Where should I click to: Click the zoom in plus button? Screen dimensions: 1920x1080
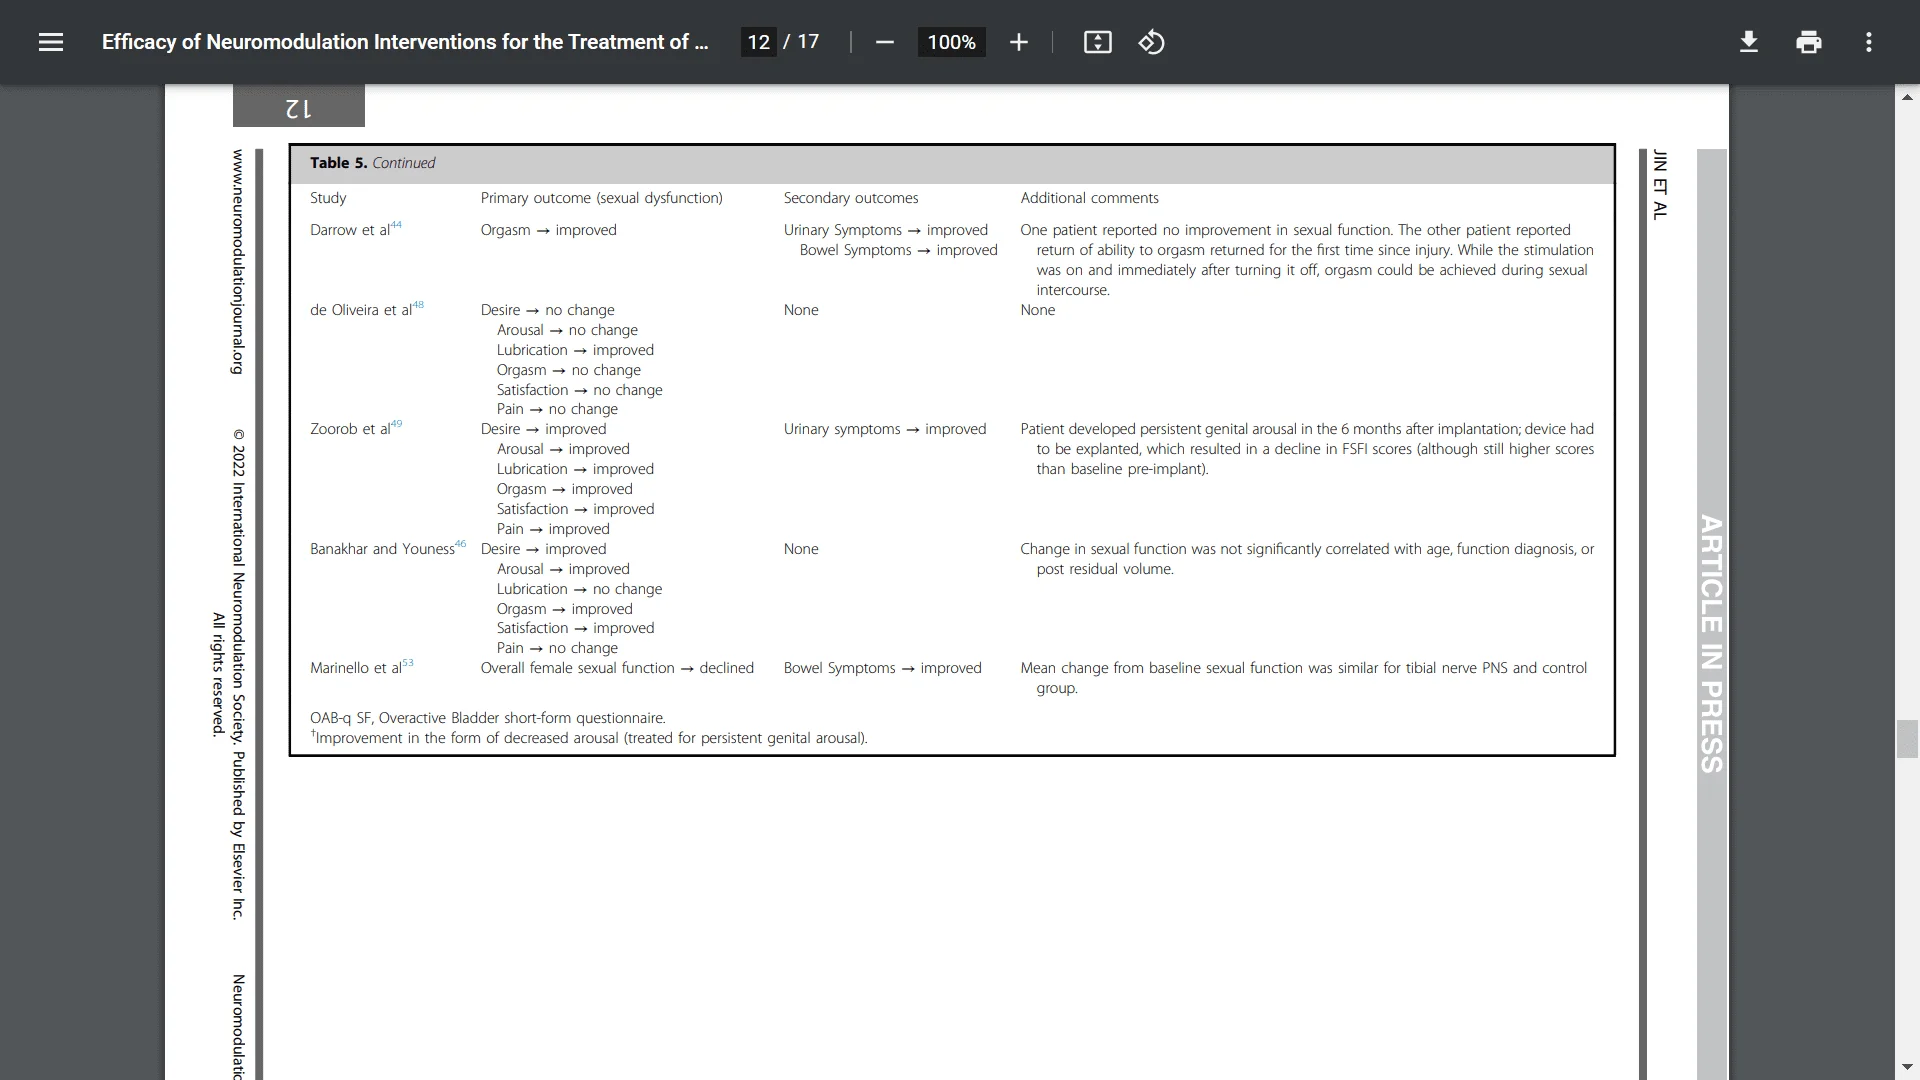1018,42
